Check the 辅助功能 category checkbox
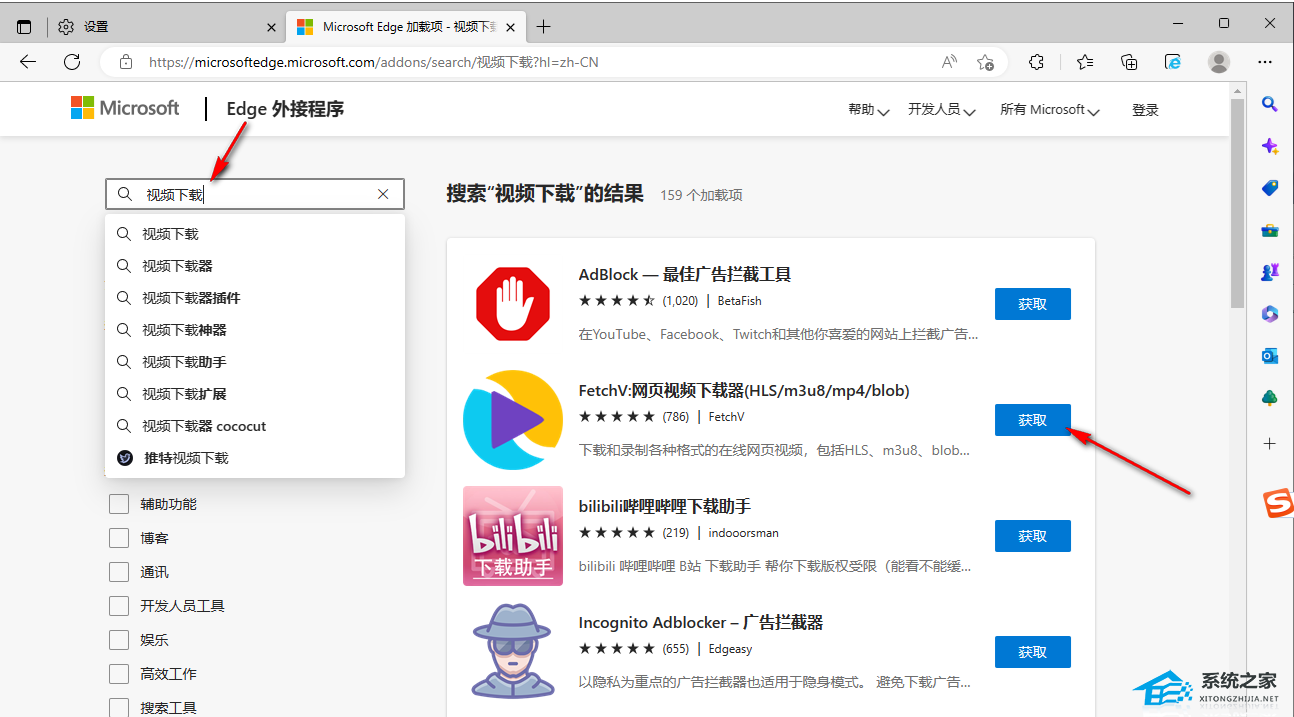Image resolution: width=1294 pixels, height=717 pixels. coord(119,504)
